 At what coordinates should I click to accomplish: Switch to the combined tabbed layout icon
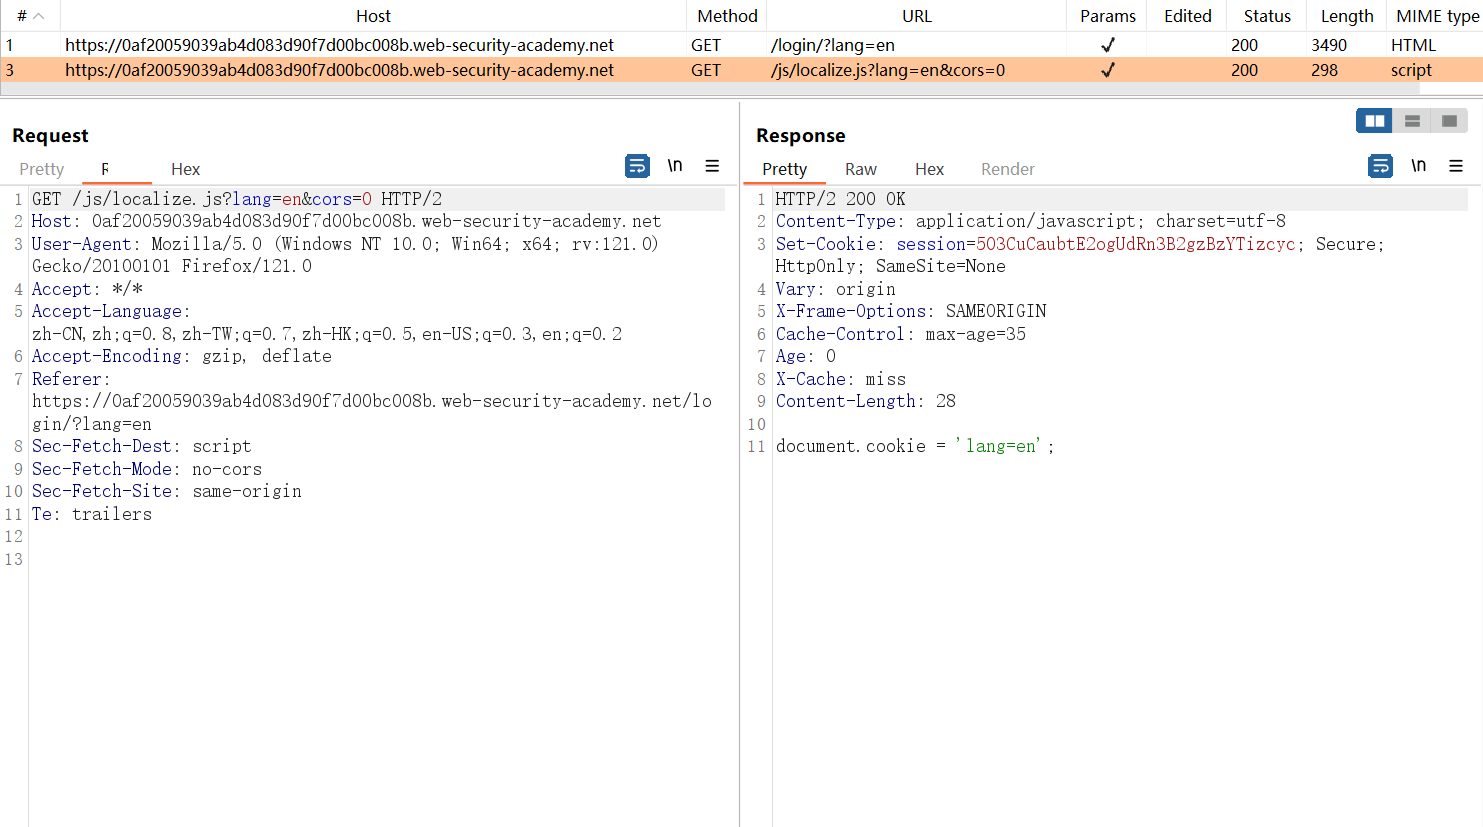pos(1449,121)
